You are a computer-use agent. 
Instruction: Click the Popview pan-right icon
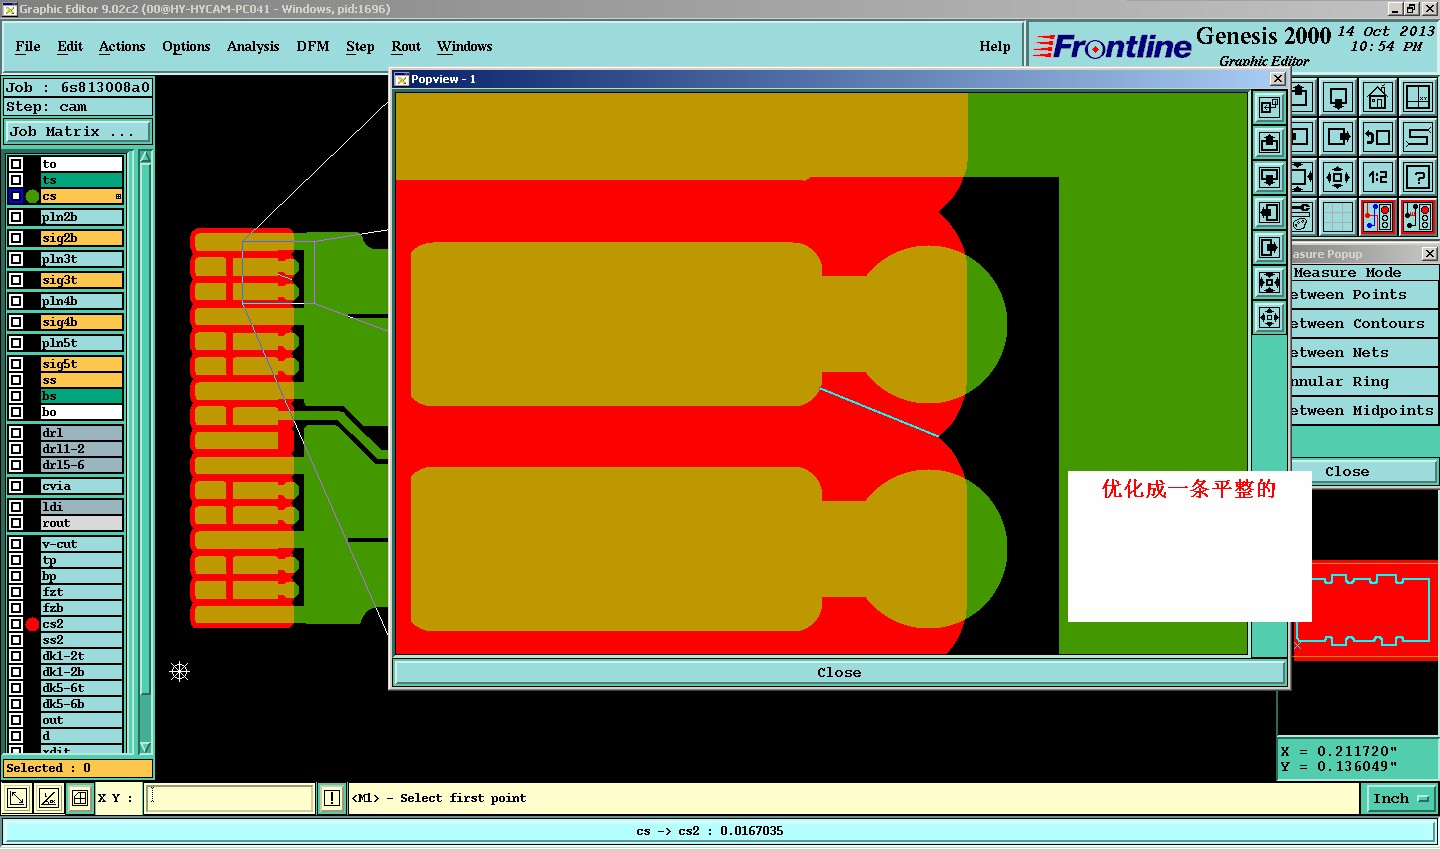pos(1269,247)
